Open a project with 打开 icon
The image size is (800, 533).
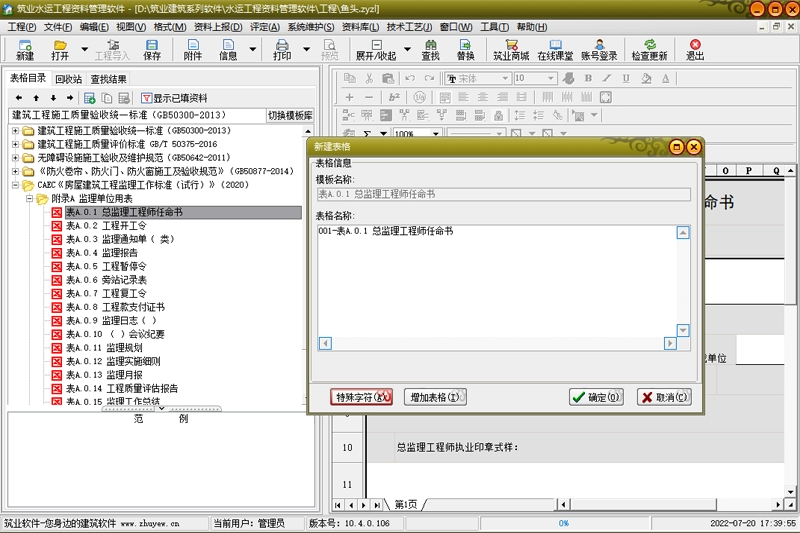coord(60,49)
